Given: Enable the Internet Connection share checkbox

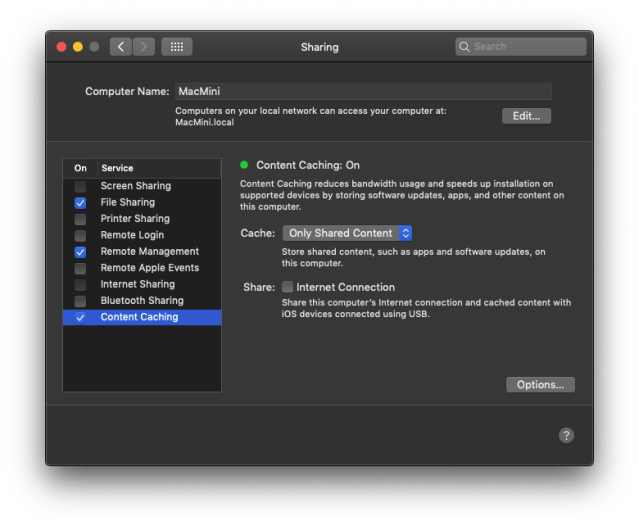Looking at the screenshot, I should coord(288,288).
